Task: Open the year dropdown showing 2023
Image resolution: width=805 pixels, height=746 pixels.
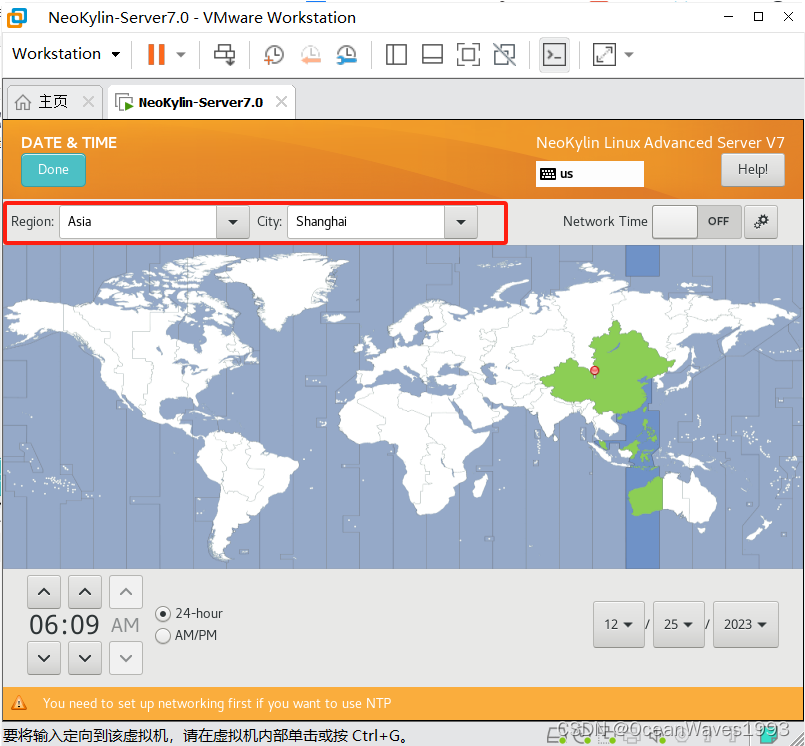Action: point(745,624)
